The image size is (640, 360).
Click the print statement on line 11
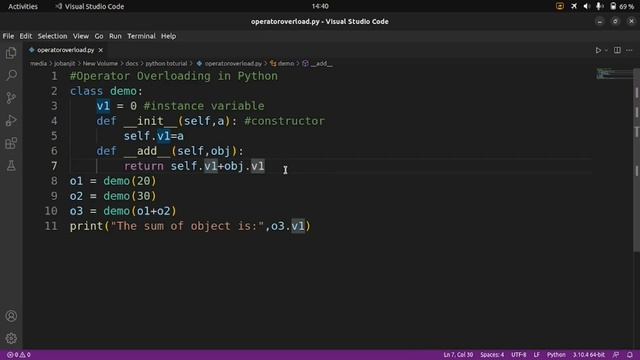190,226
